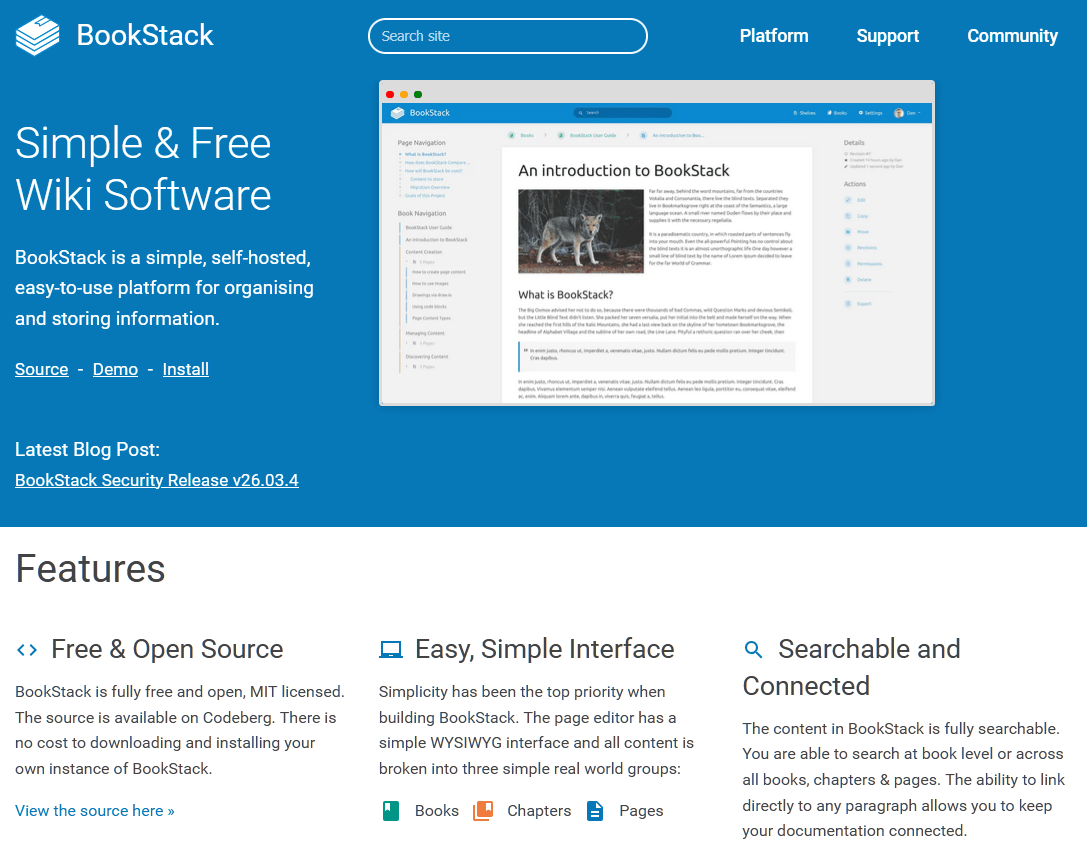Screen dimensions: 1087x860
Task: Follow 'View the source here' link
Action: click(x=95, y=811)
